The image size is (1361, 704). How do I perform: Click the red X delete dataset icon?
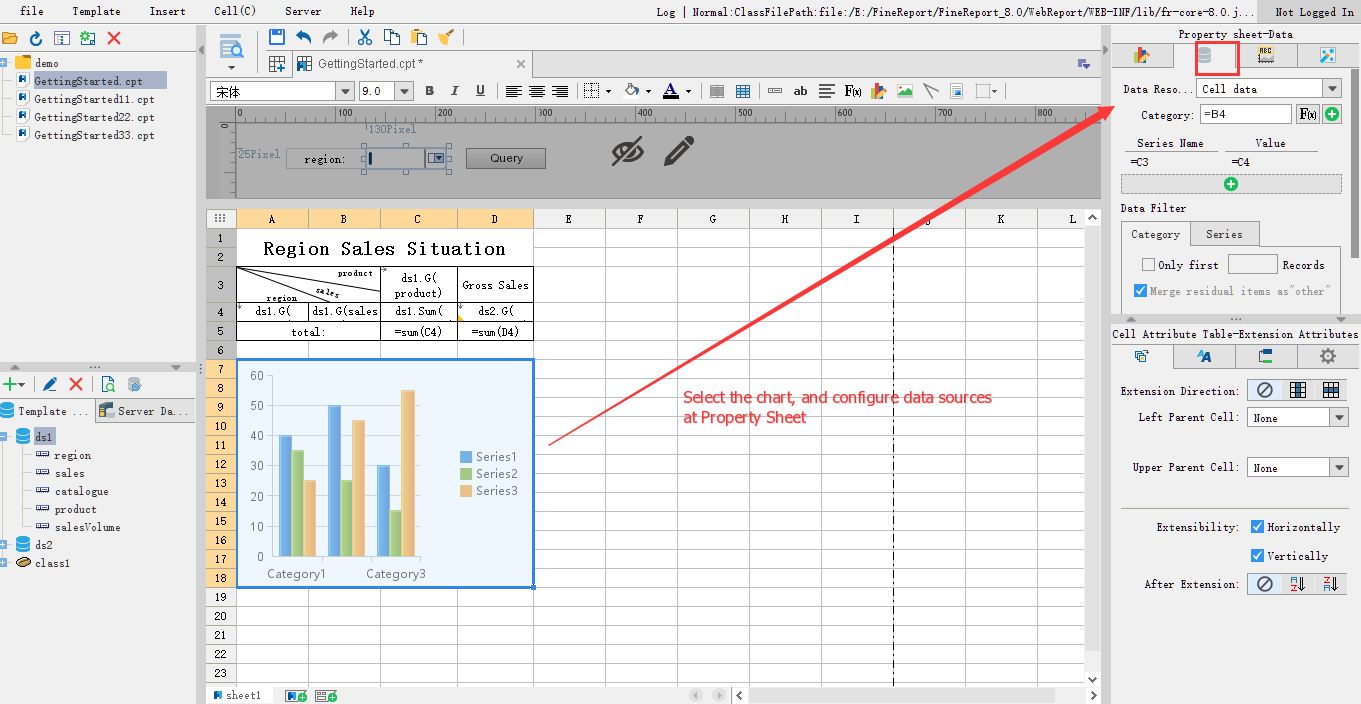tap(76, 384)
